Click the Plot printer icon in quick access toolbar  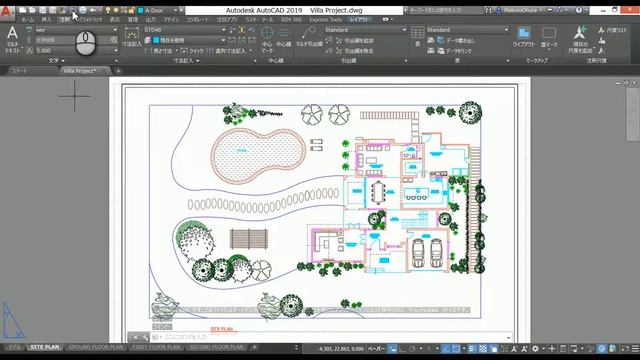coord(83,10)
